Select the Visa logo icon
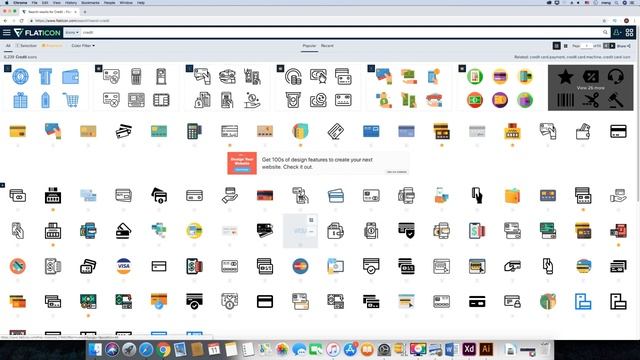Image resolution: width=640 pixels, height=360 pixels. [123, 266]
